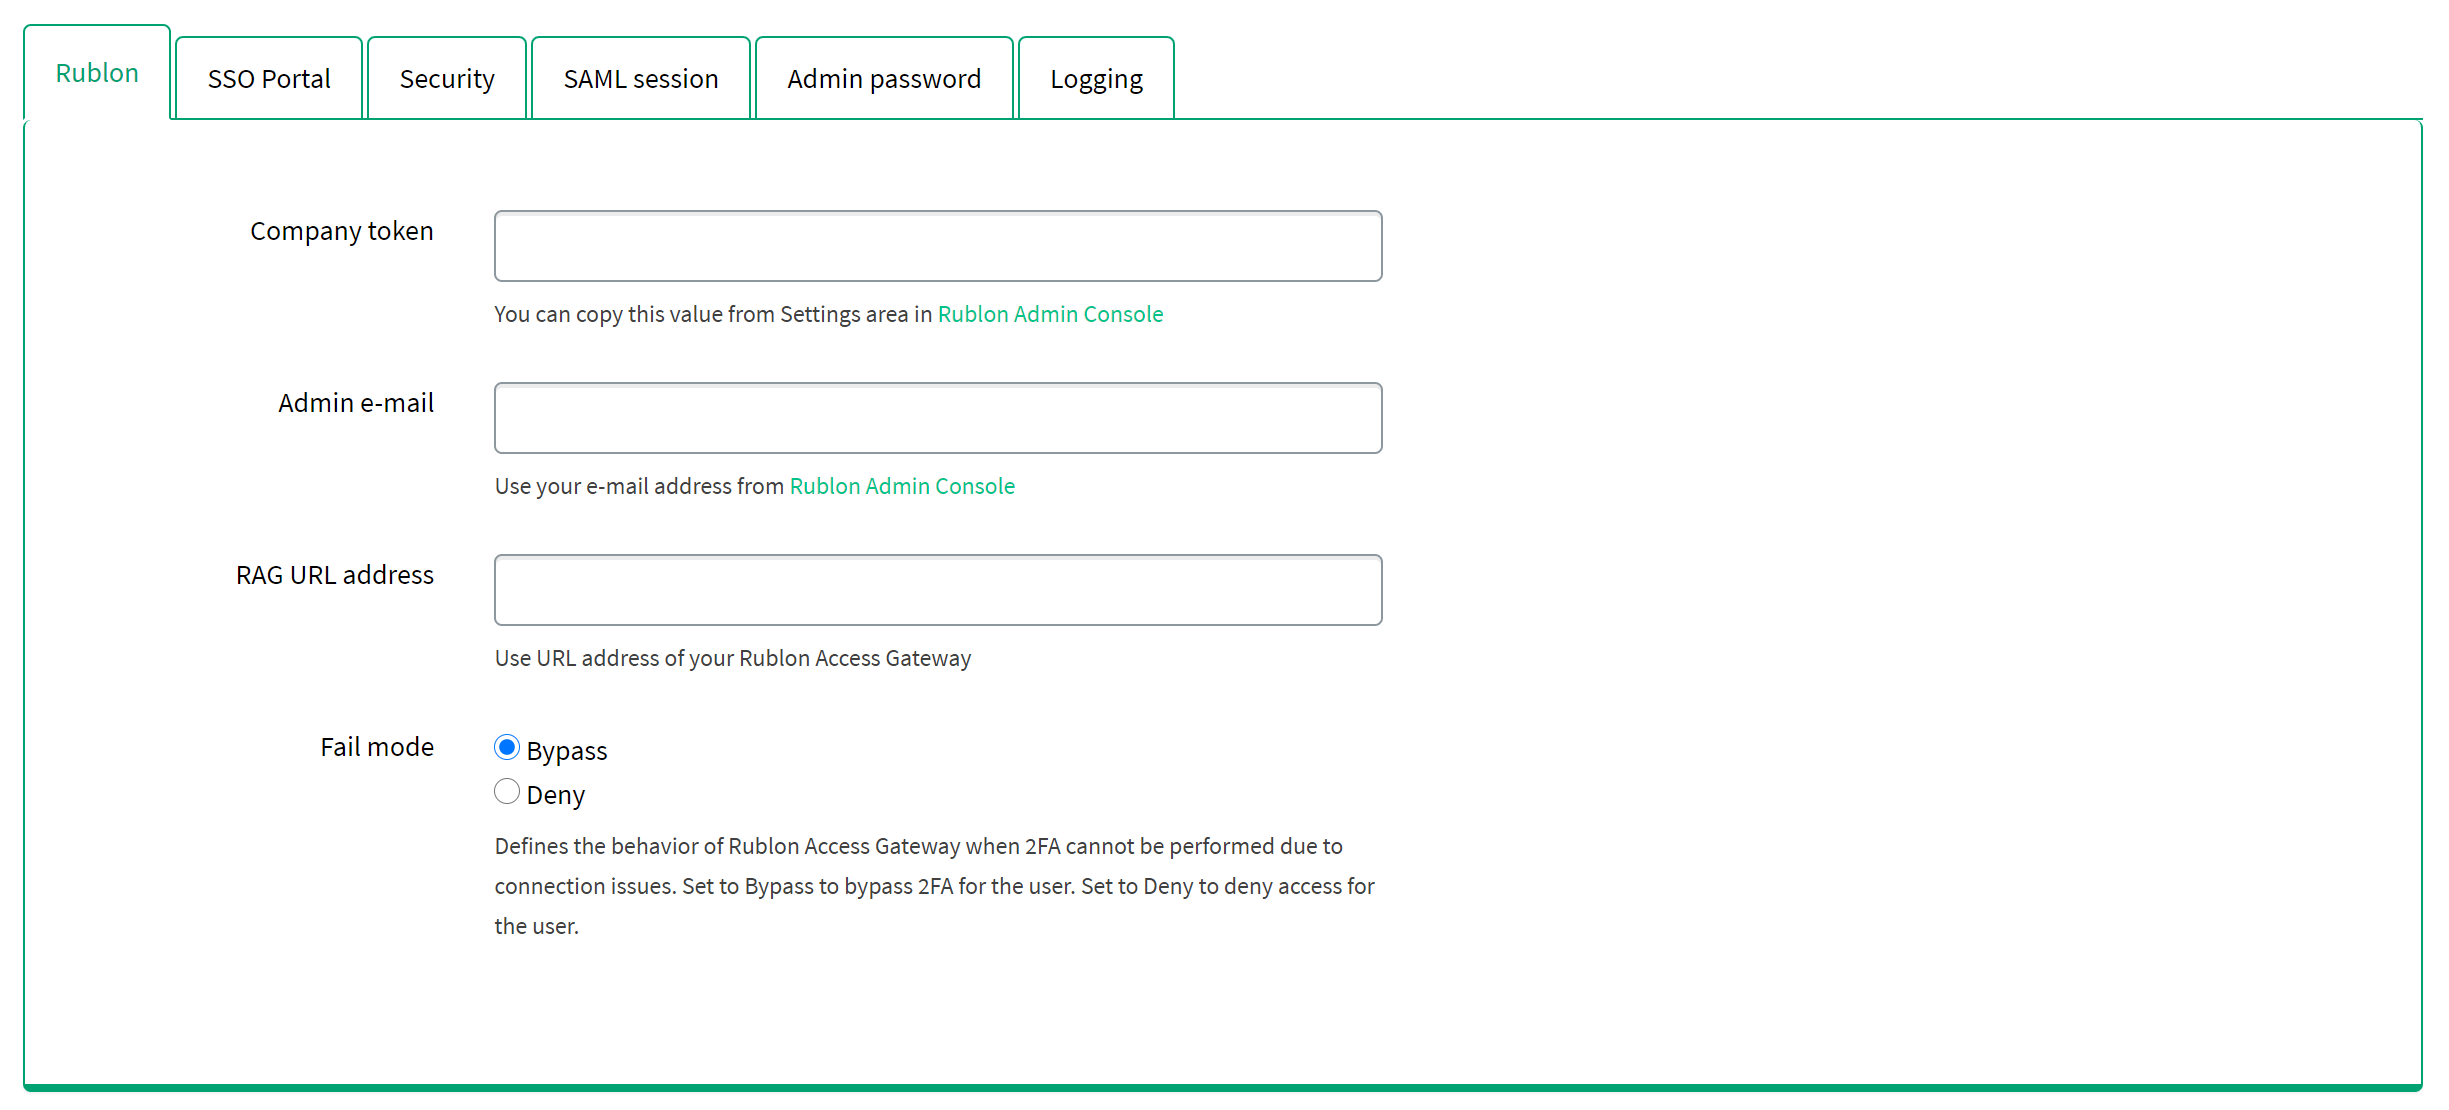Click the Company token field label
The height and width of the screenshot is (1110, 2449).
(x=341, y=231)
